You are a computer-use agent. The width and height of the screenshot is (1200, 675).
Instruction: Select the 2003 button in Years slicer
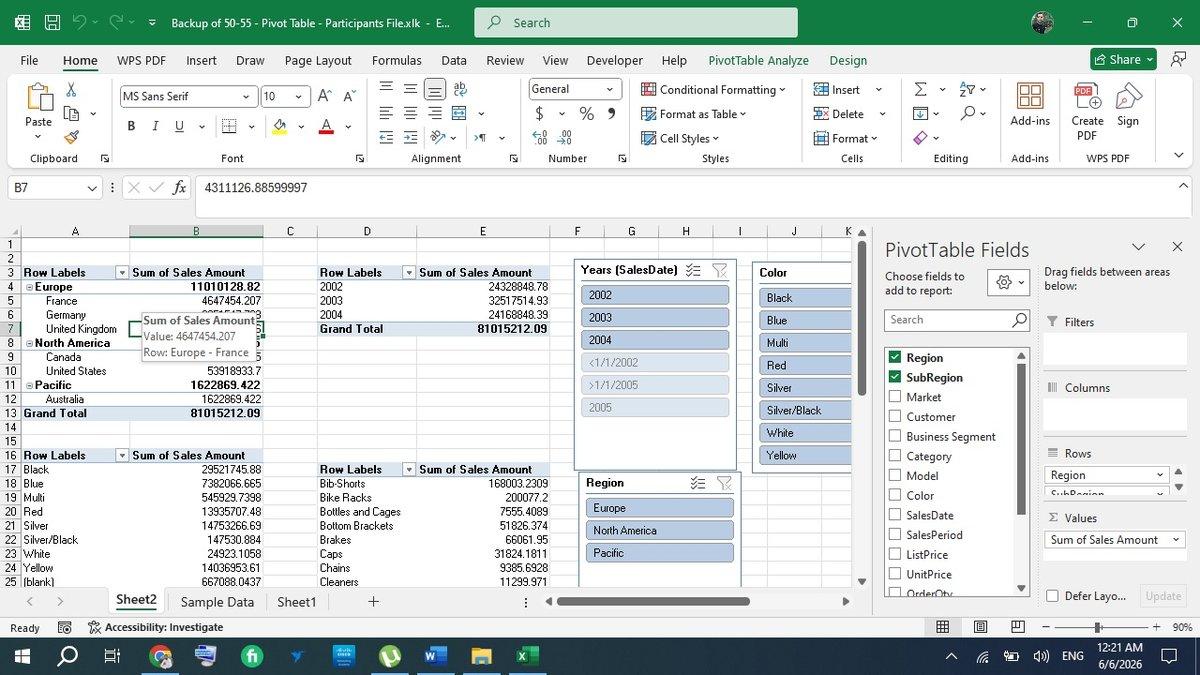pos(655,318)
